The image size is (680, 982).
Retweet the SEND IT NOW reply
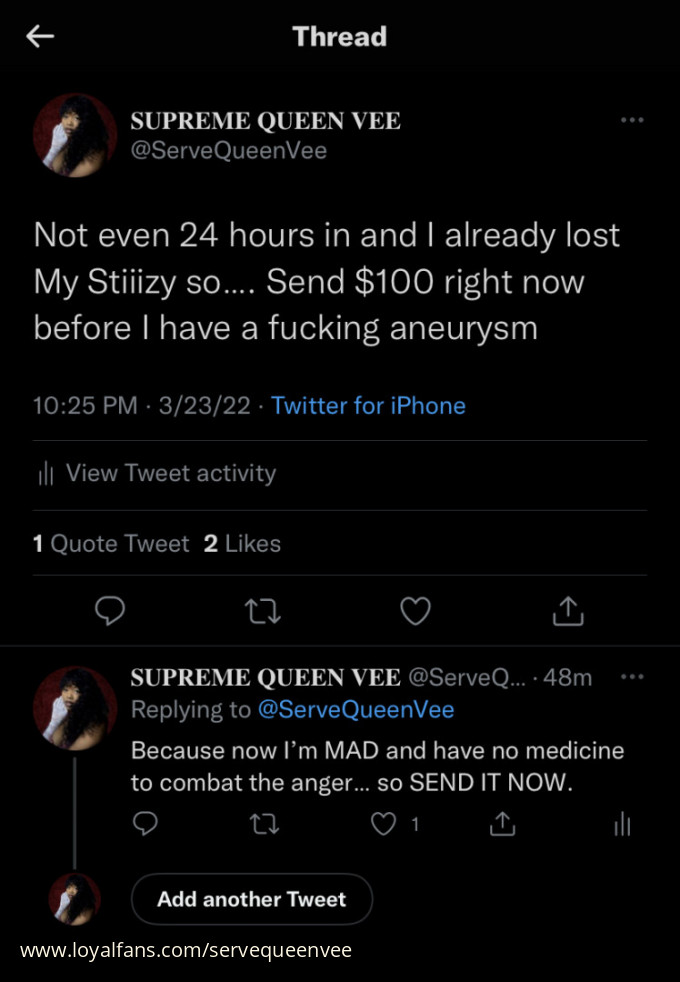(x=264, y=824)
